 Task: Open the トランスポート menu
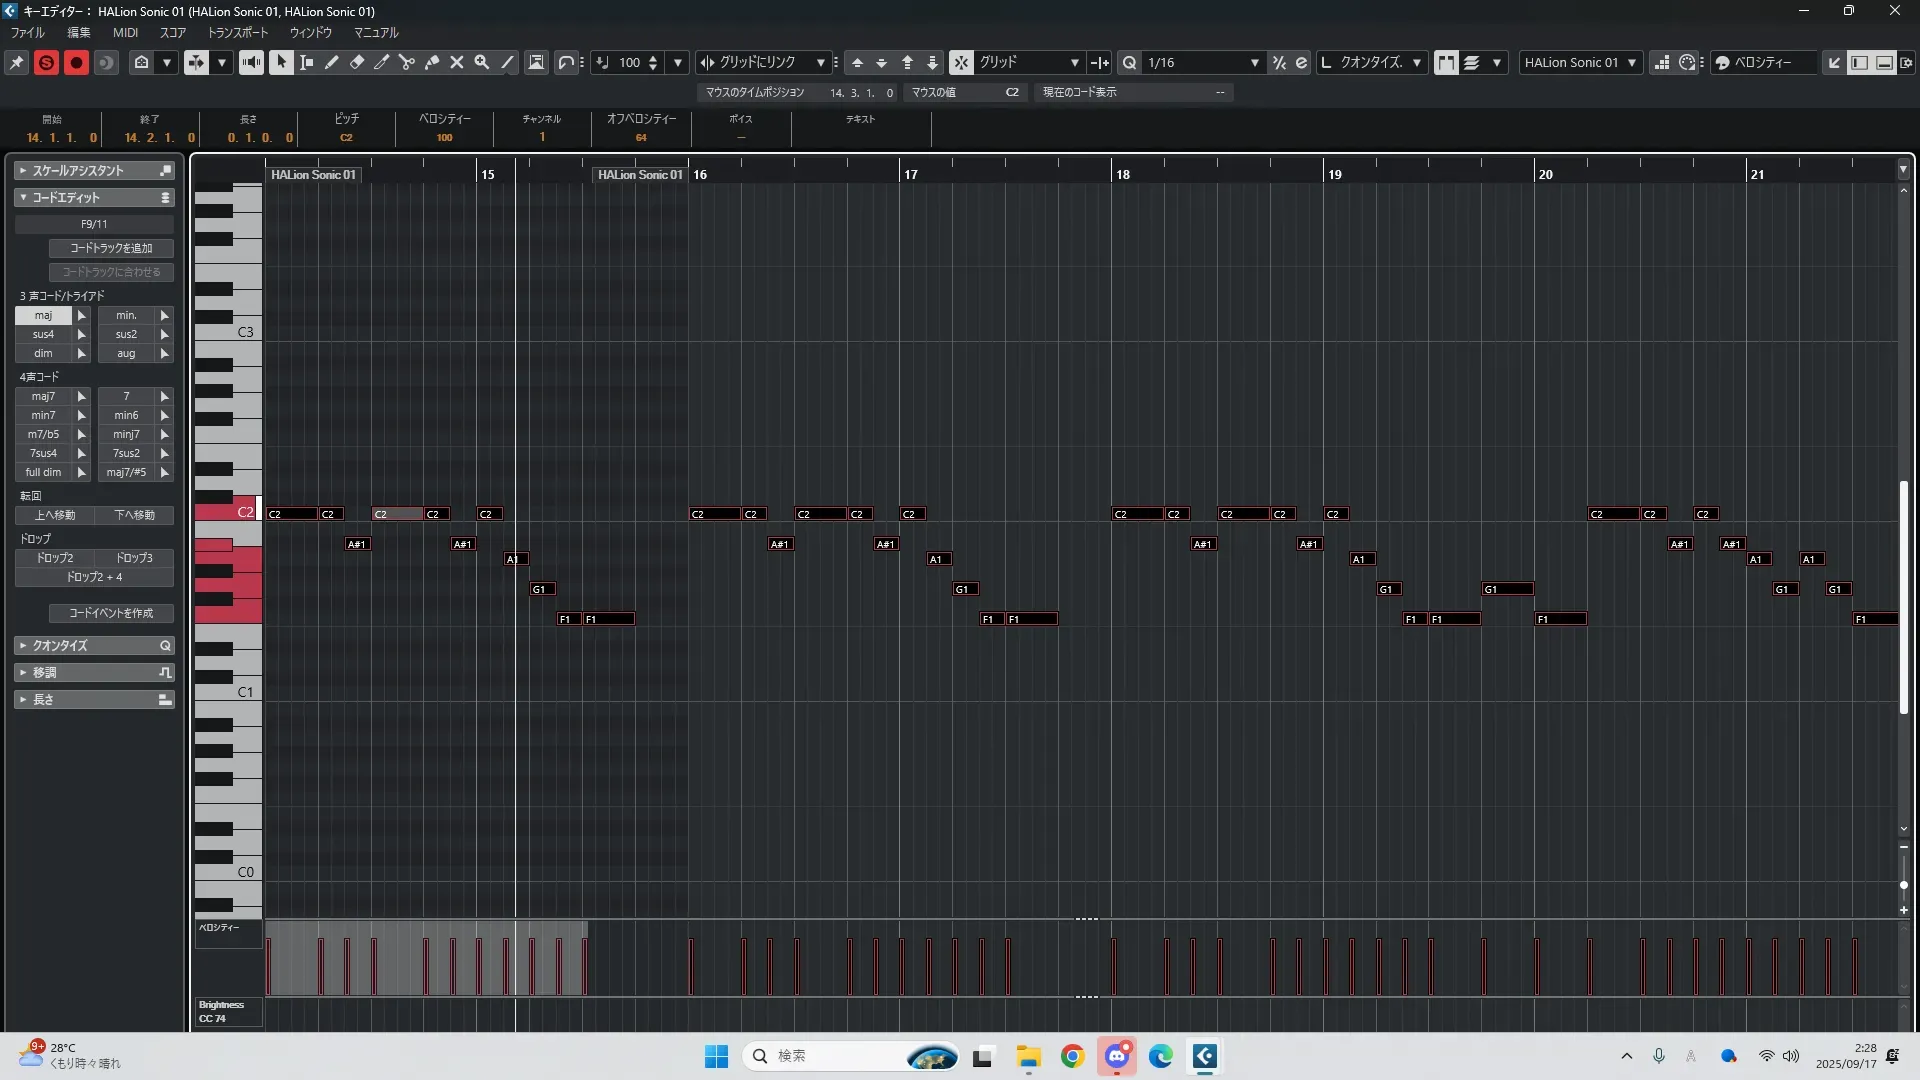tap(238, 33)
